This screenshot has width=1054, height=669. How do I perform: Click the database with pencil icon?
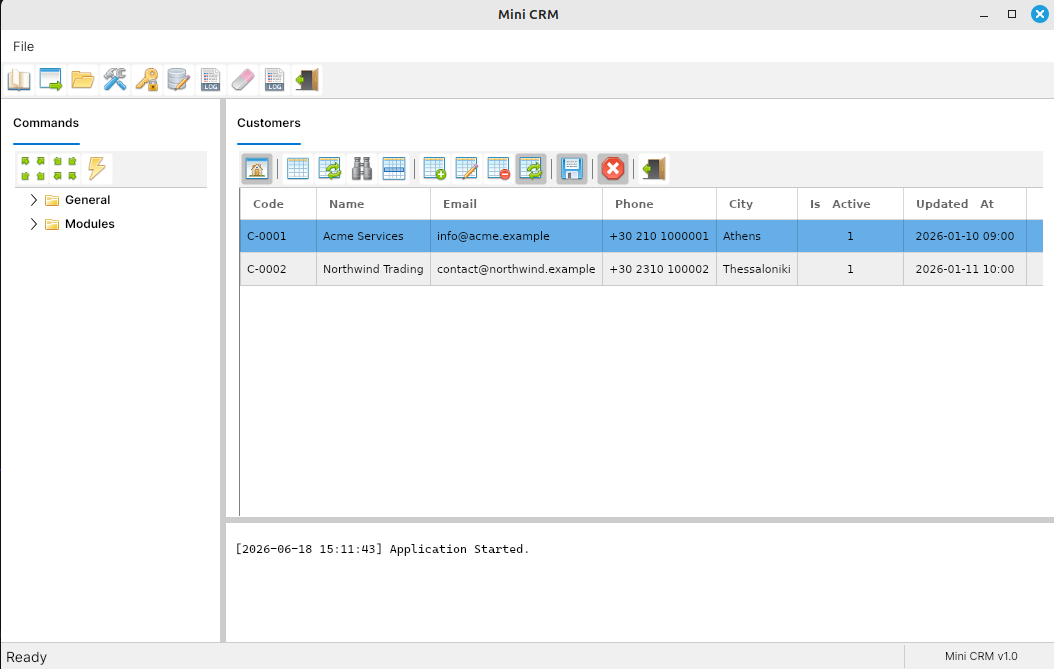179,79
